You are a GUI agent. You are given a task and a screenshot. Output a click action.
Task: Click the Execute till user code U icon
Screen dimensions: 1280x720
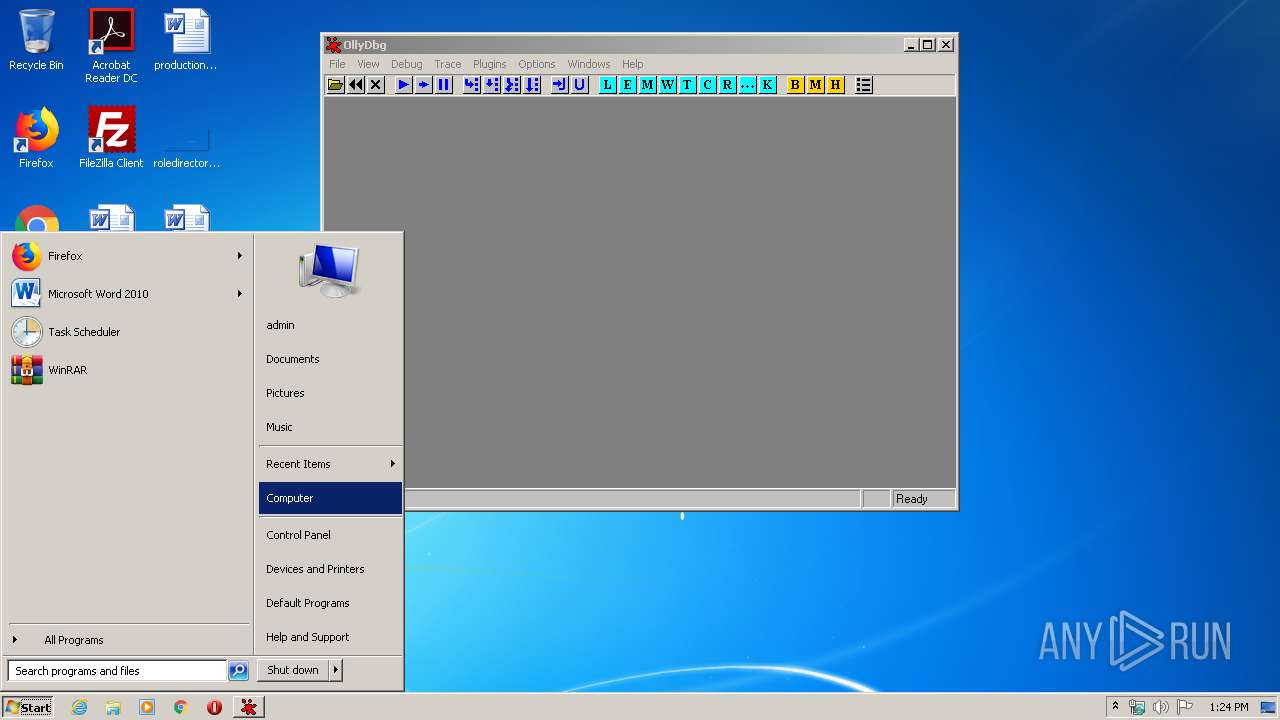tap(580, 85)
